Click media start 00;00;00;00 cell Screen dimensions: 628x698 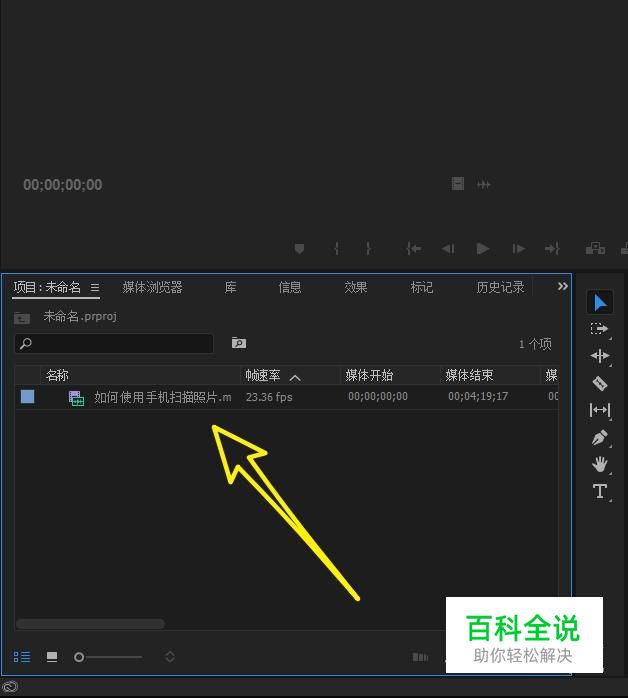click(378, 396)
